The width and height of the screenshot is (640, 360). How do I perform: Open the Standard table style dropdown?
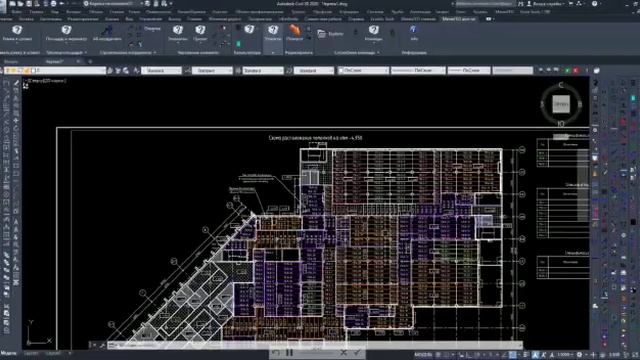point(263,71)
